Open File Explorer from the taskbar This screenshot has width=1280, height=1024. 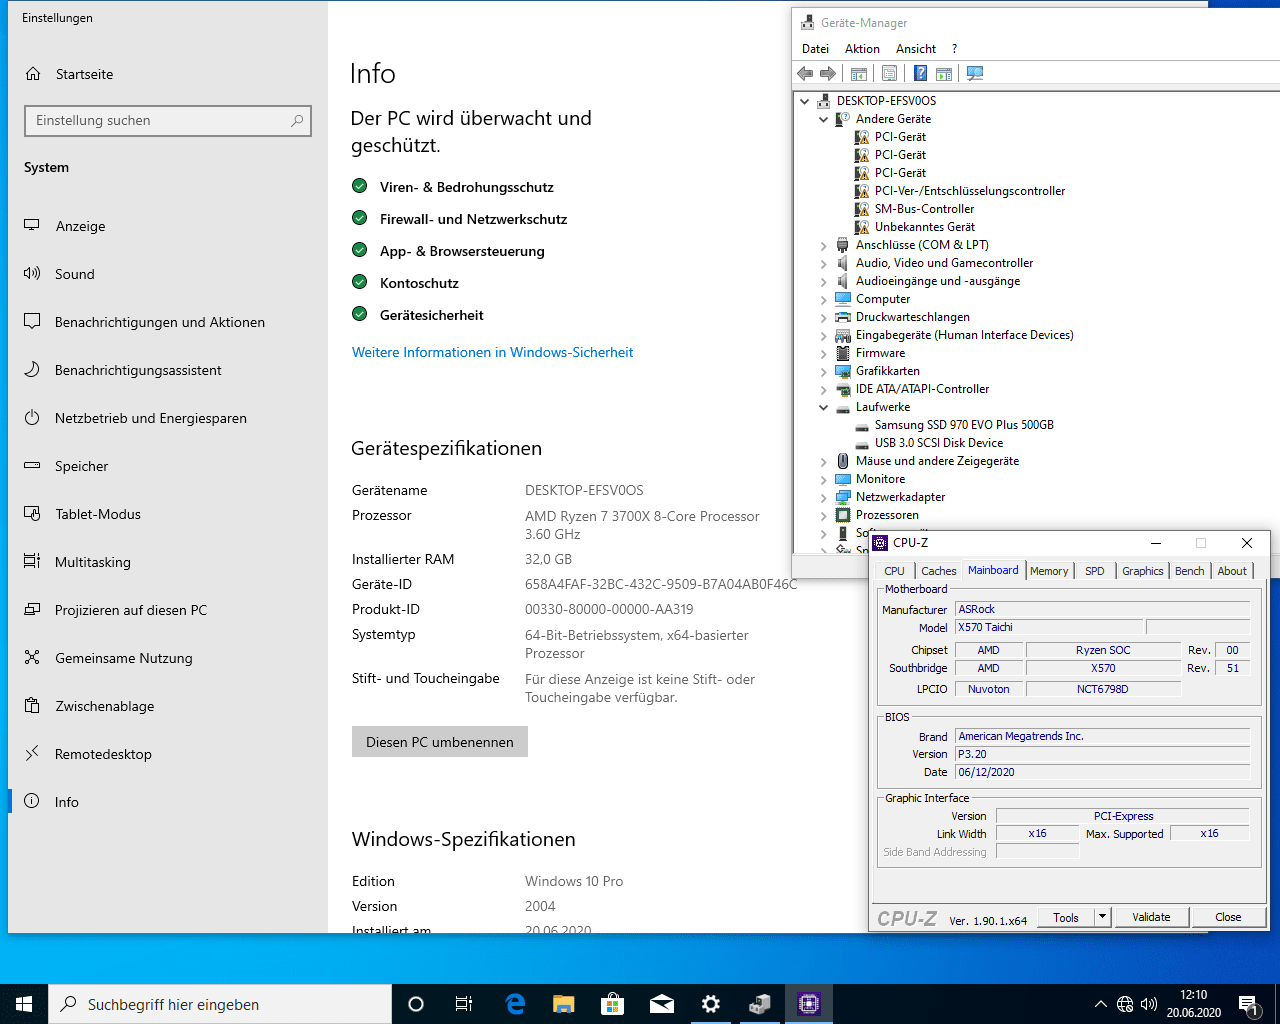tap(564, 1004)
